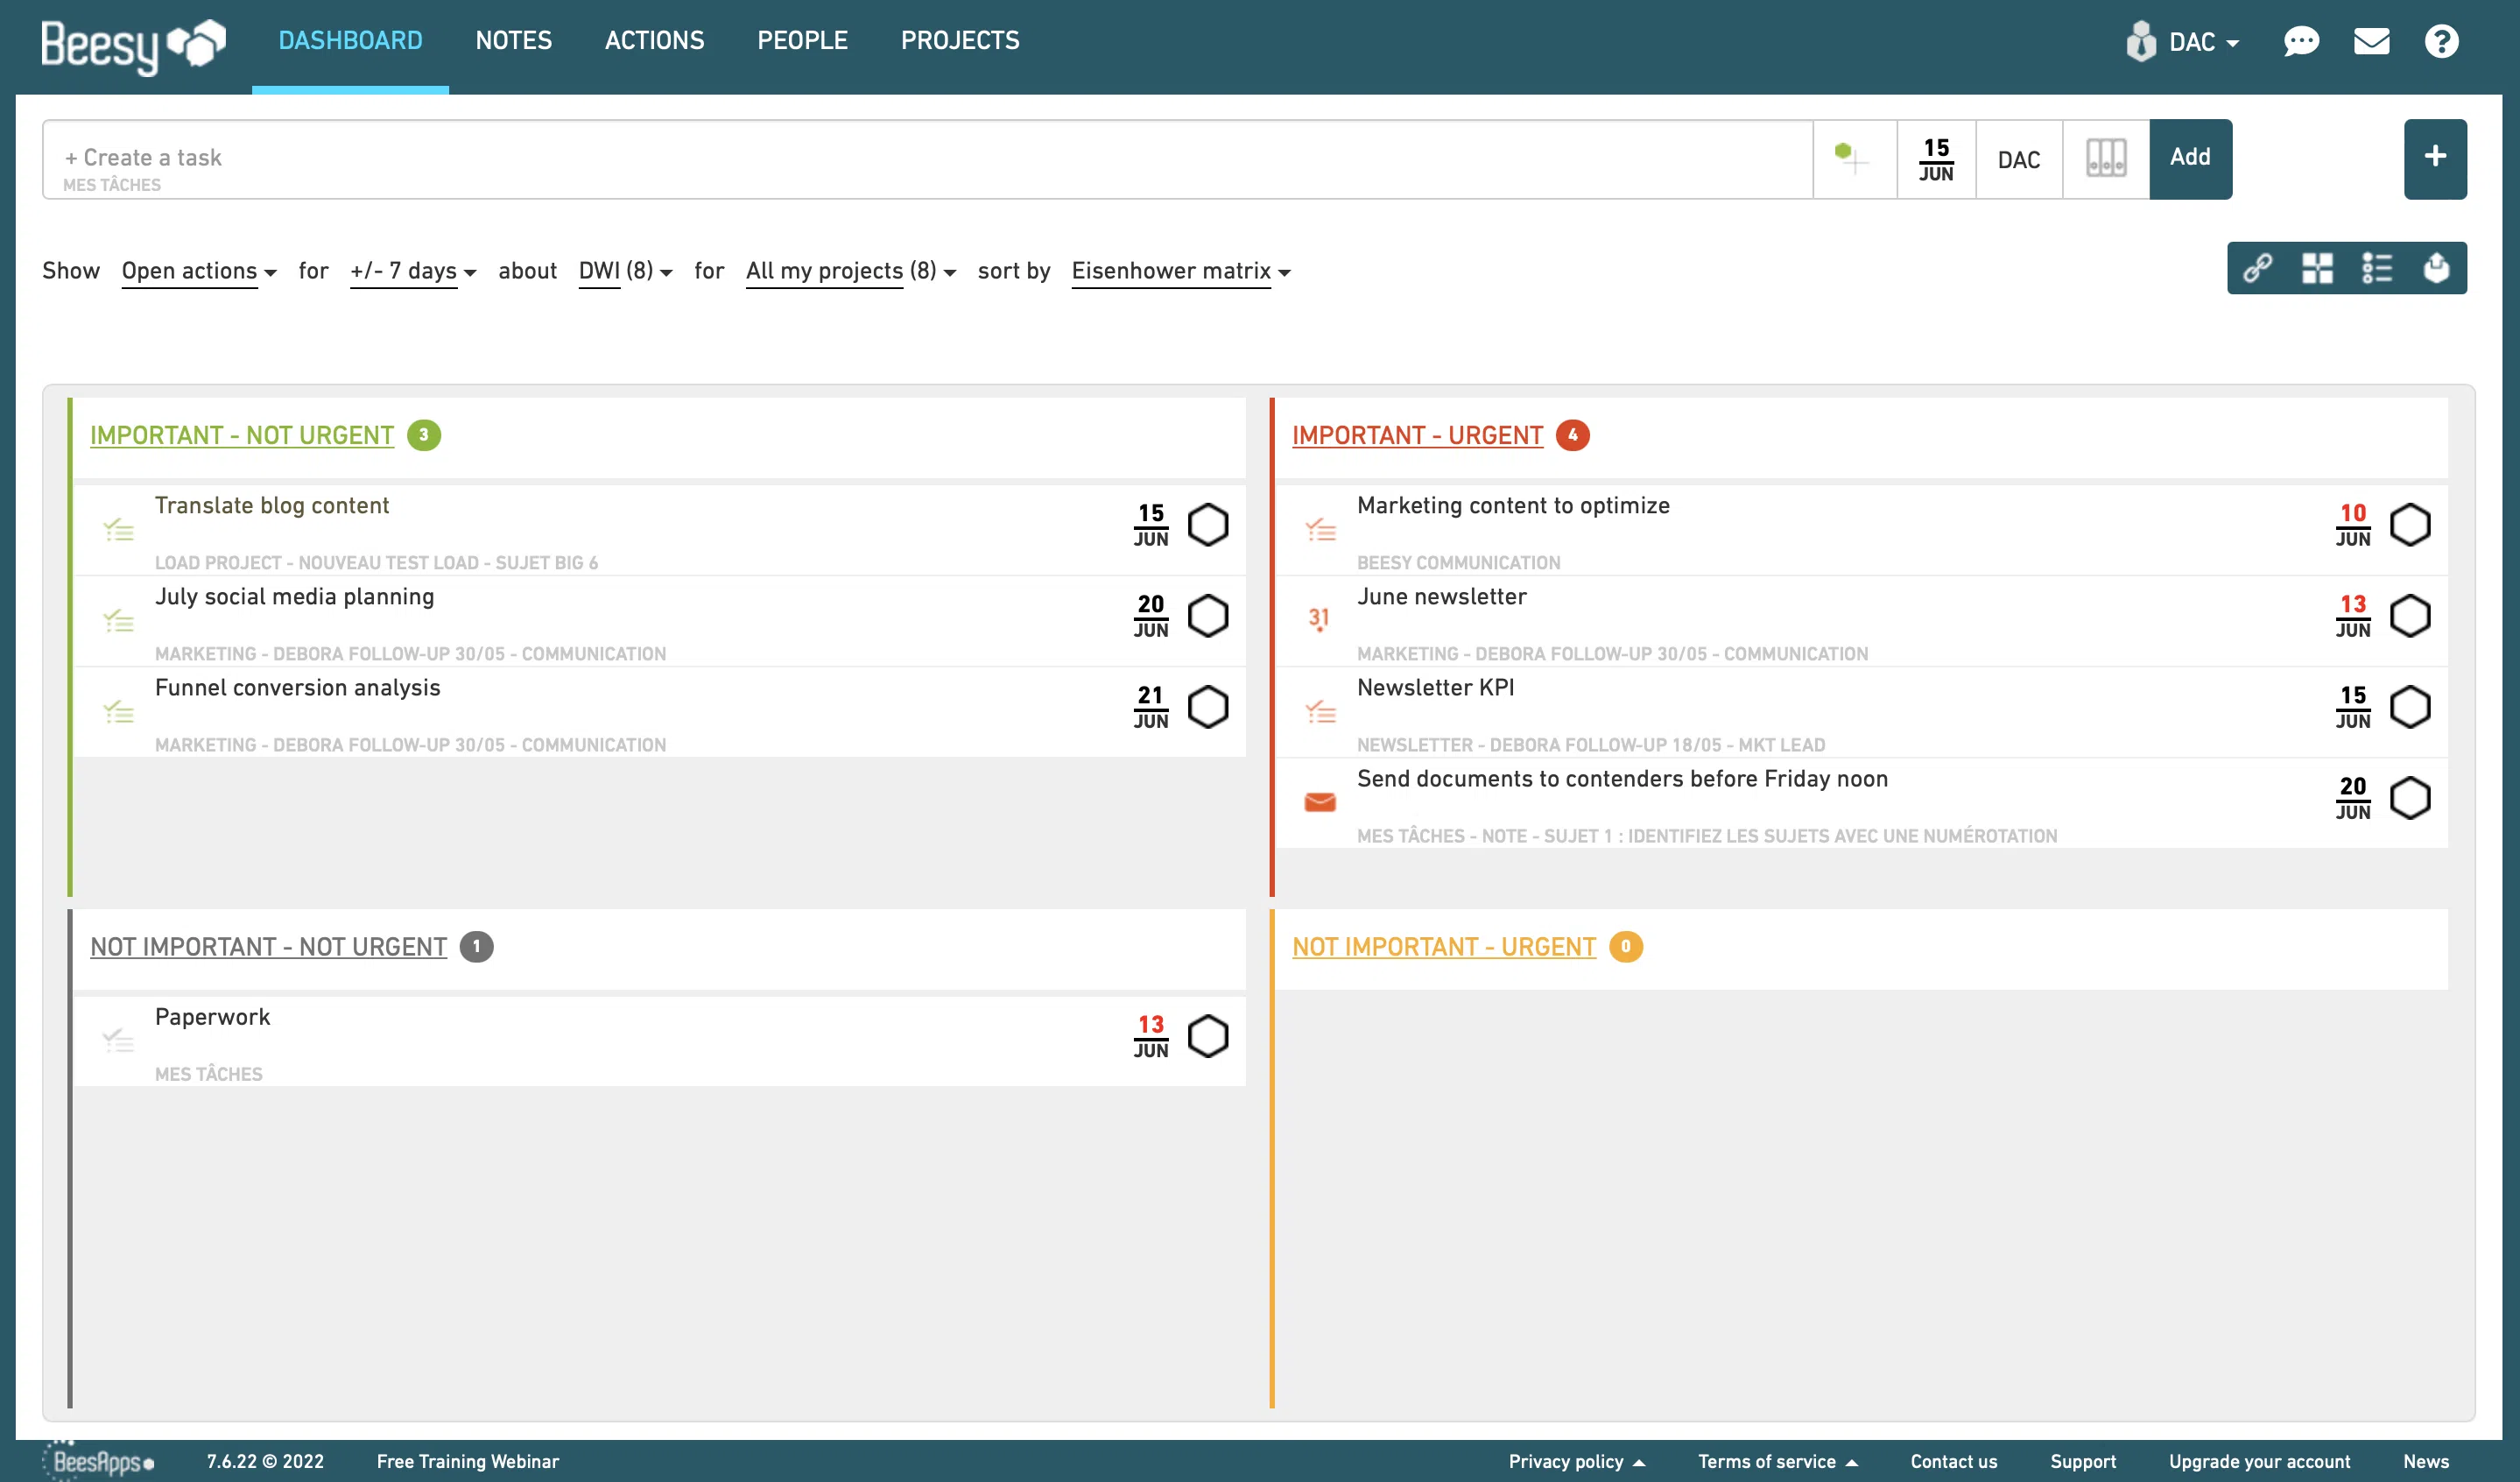2520x1482 pixels.
Task: Click the project binder icon in task bar
Action: tap(2106, 159)
